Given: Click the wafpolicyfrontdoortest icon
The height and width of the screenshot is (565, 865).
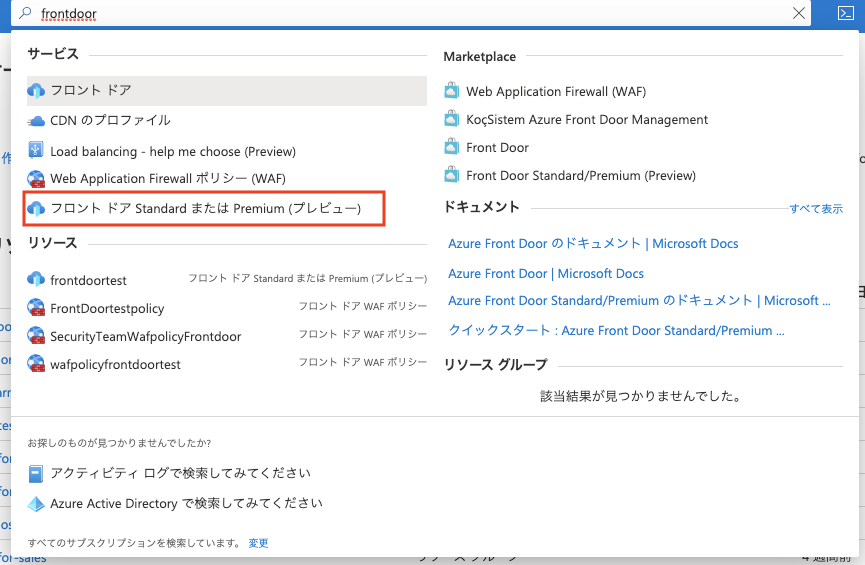Looking at the screenshot, I should click(x=36, y=363).
